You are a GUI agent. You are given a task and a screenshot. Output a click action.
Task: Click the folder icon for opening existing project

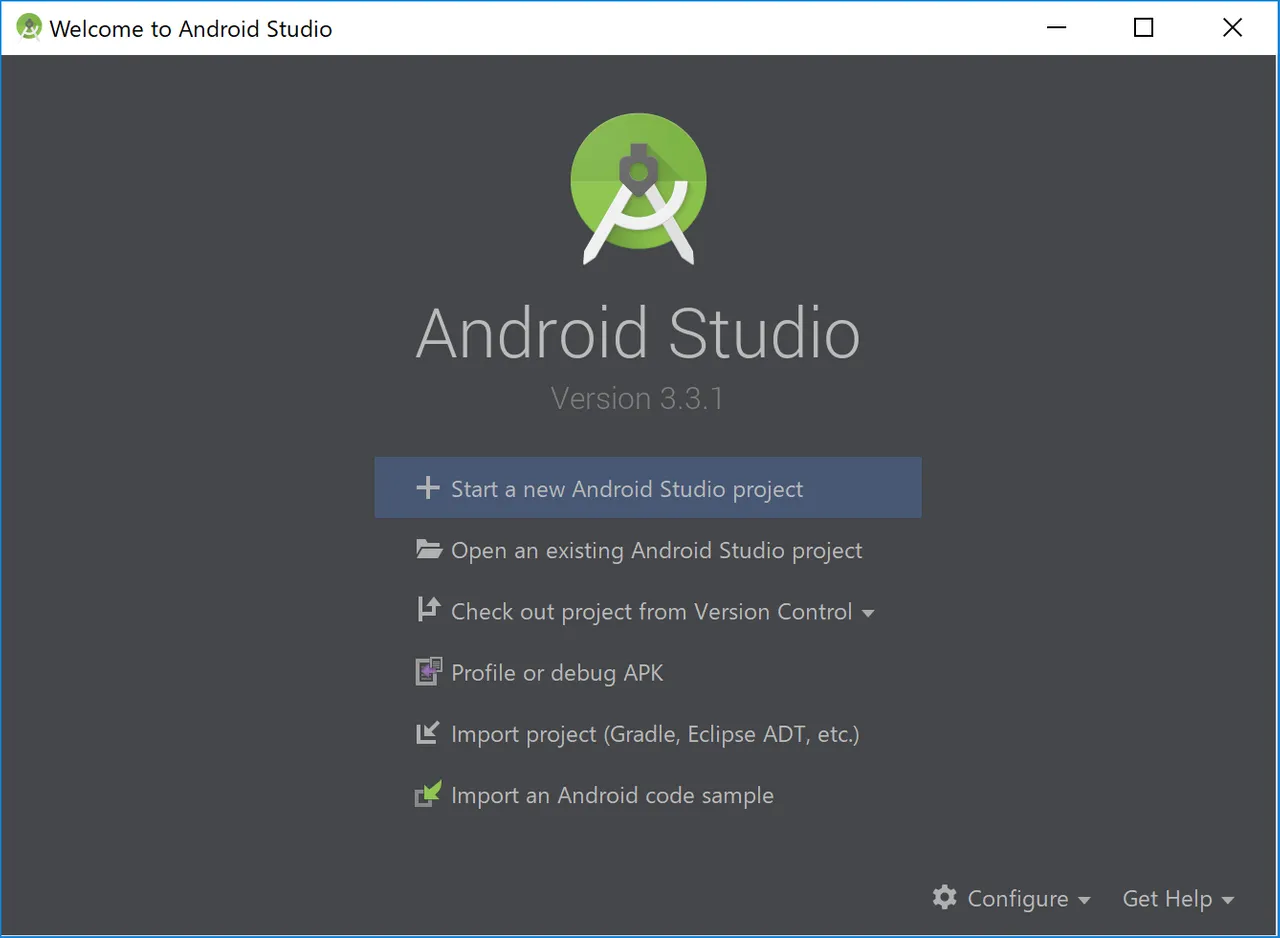(429, 549)
